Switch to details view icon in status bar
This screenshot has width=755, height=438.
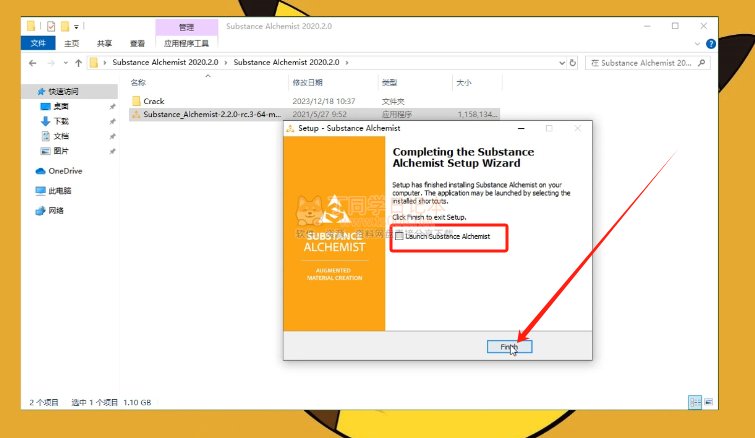[695, 402]
